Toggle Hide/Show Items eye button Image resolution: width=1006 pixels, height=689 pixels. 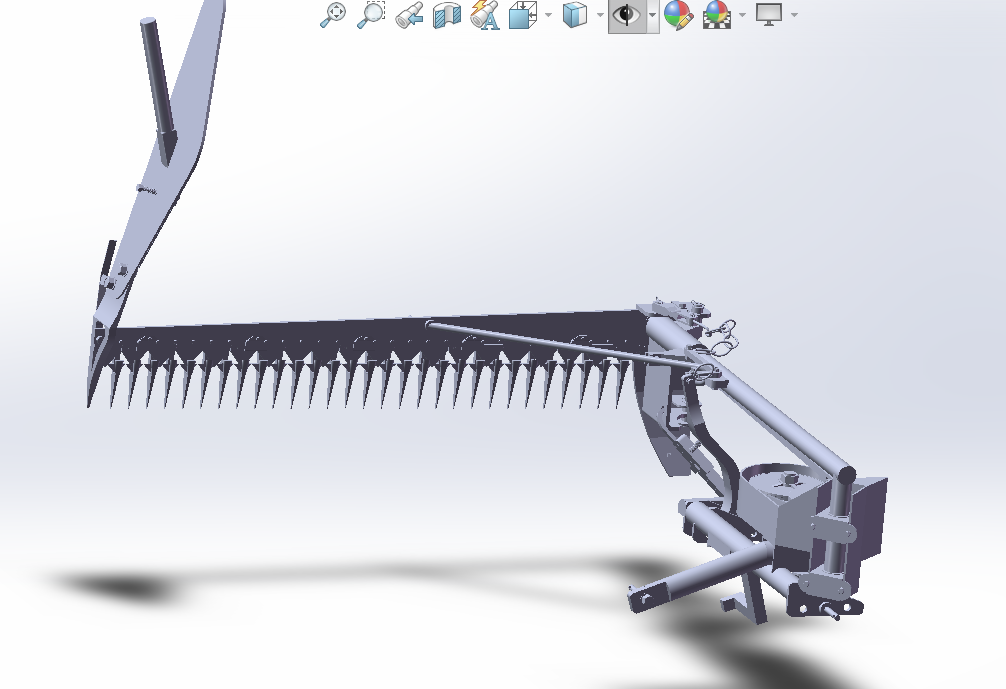[627, 15]
